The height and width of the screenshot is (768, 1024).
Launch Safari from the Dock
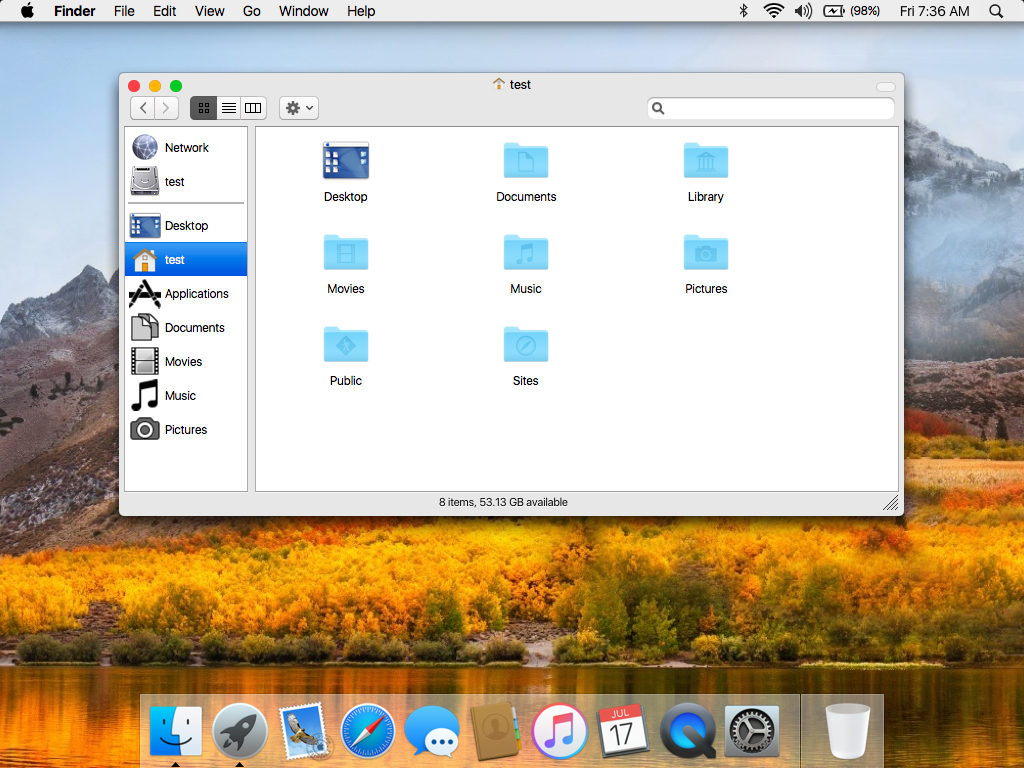(368, 731)
